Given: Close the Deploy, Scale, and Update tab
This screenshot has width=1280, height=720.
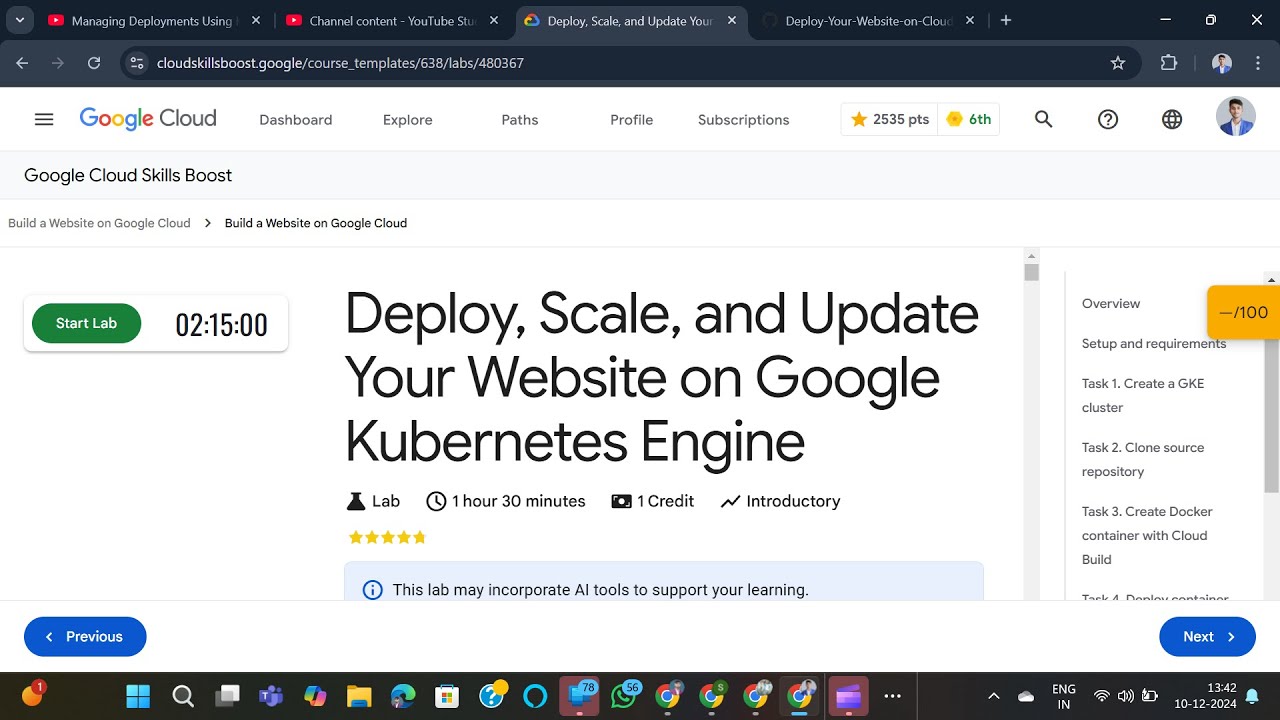Looking at the screenshot, I should (733, 20).
